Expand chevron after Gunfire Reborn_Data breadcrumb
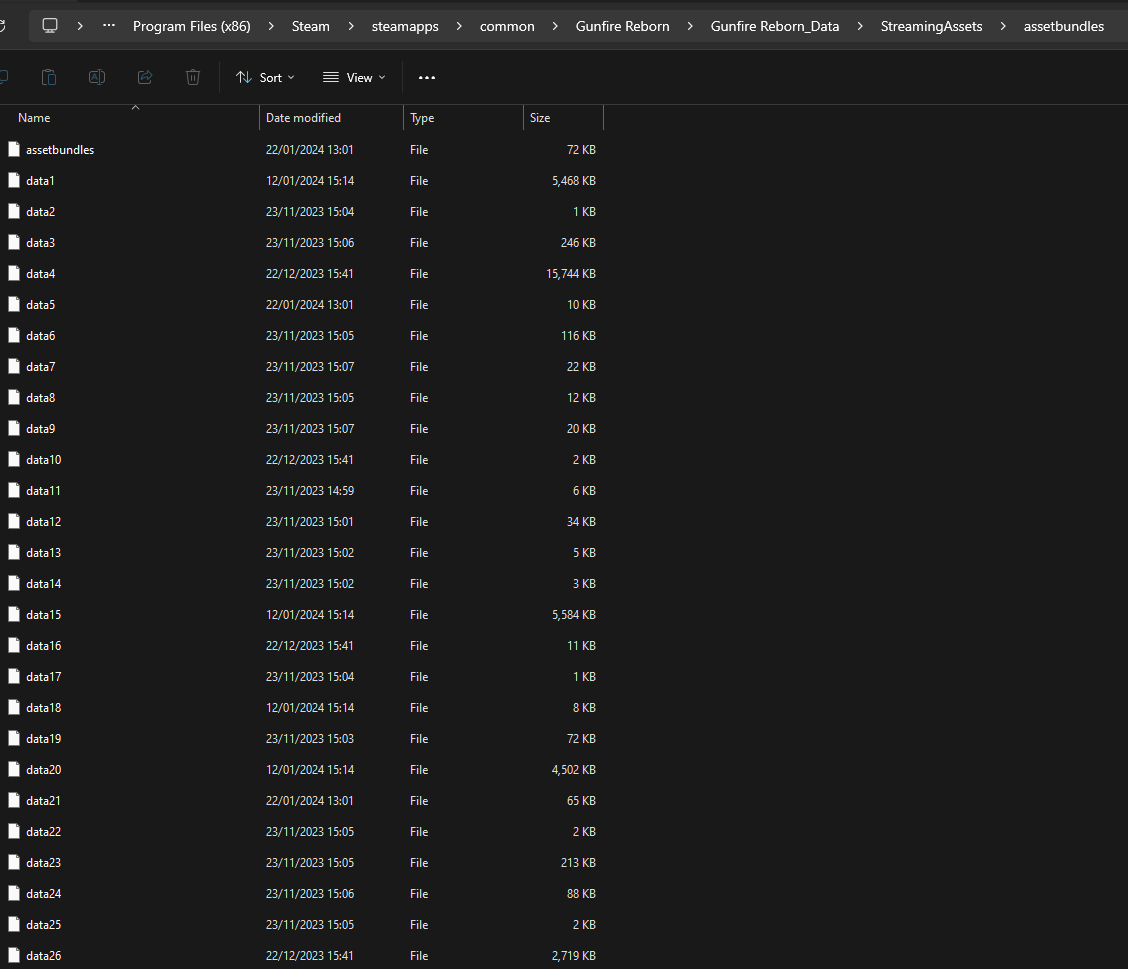 click(x=860, y=26)
